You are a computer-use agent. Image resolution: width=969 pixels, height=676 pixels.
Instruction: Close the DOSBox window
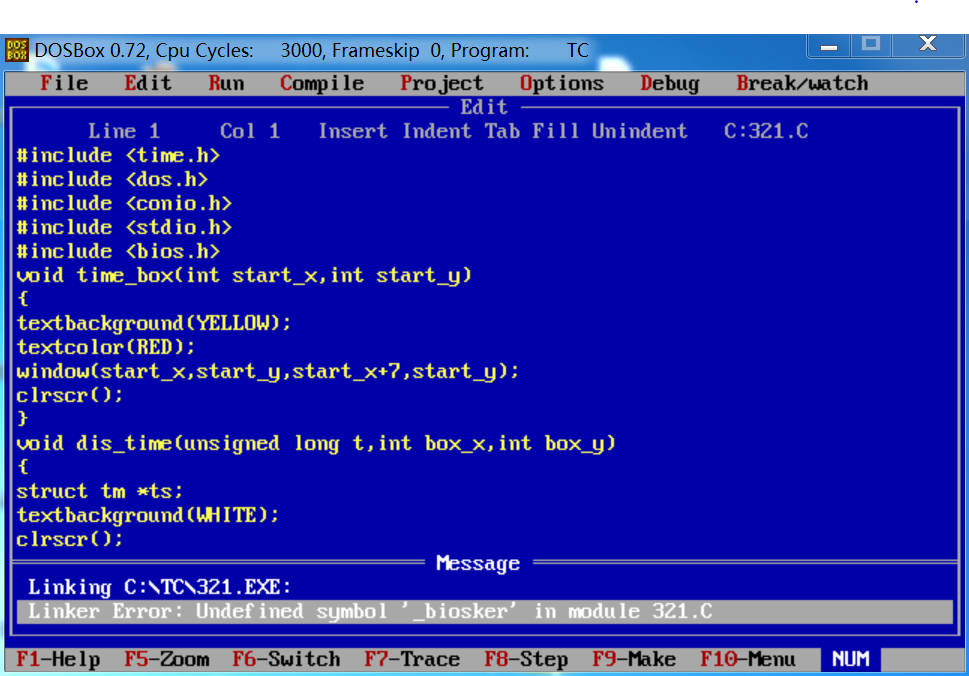(928, 44)
